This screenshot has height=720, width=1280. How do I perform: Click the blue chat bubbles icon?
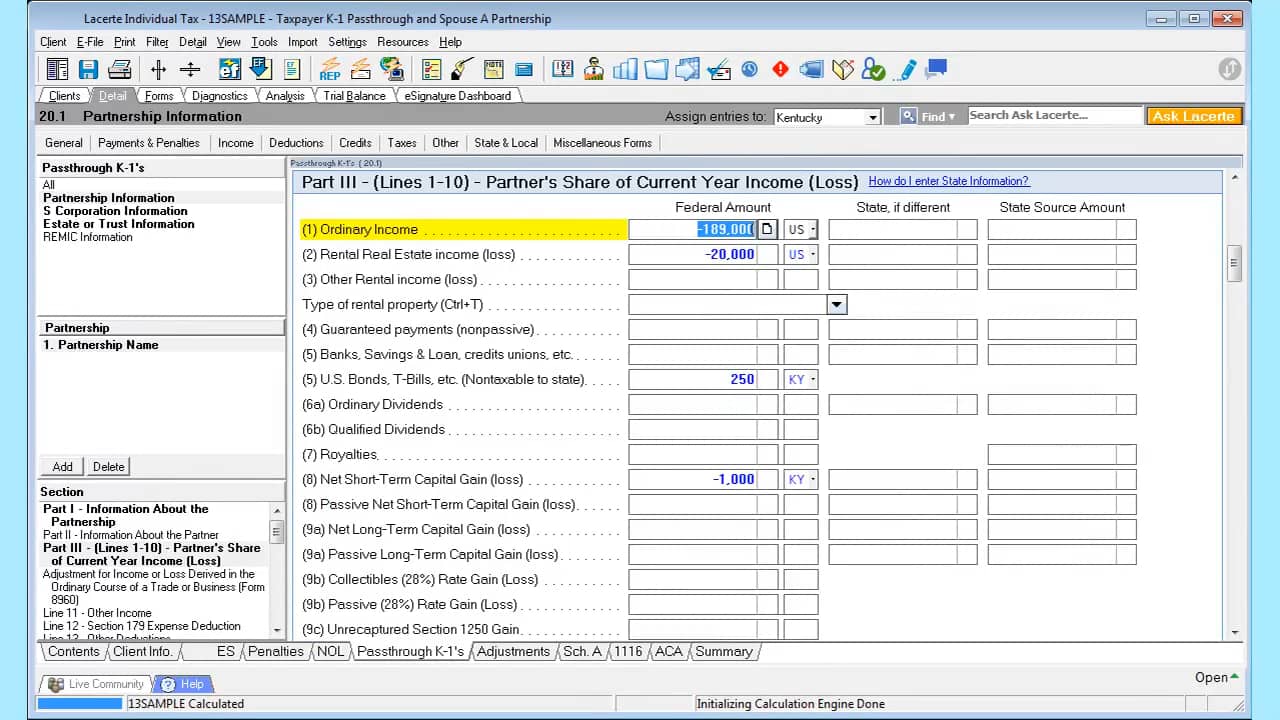click(x=936, y=69)
